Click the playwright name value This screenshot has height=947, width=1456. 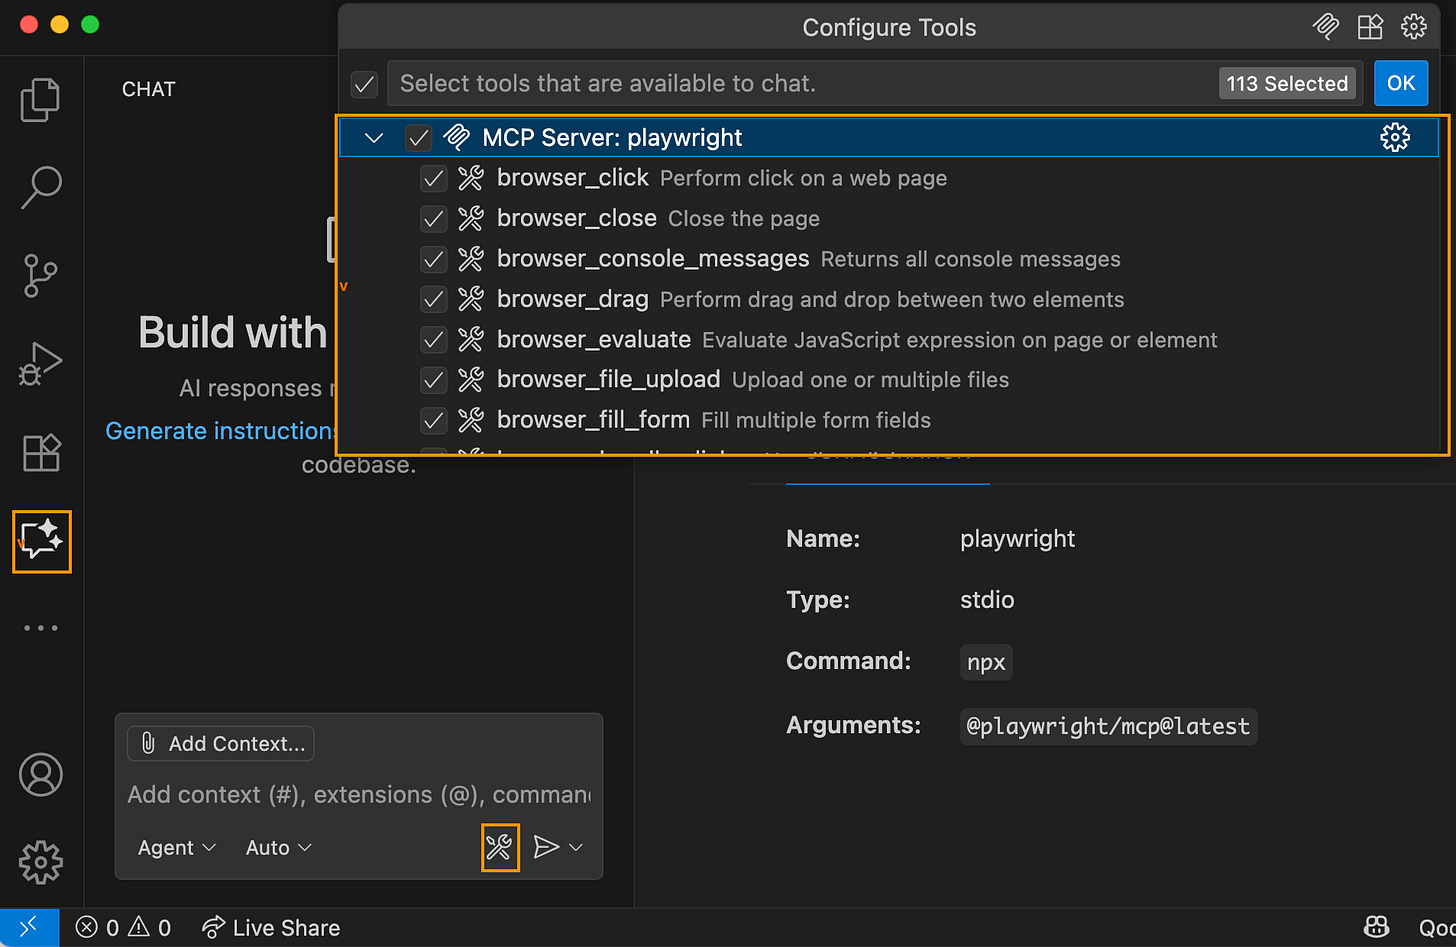(x=1017, y=539)
